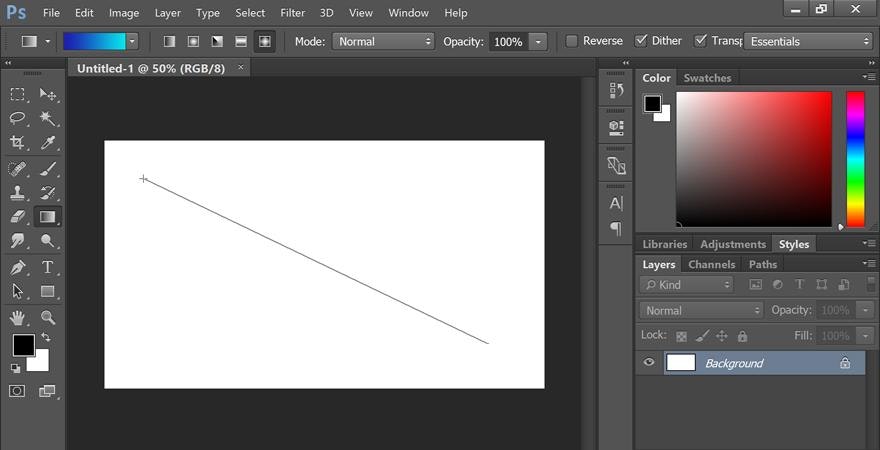The image size is (880, 450).
Task: Open the gradient Opacity slider dropdown
Action: tap(538, 42)
